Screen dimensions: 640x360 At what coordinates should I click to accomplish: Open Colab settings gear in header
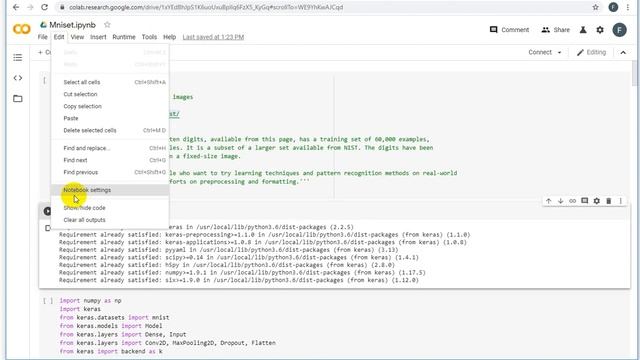(x=600, y=30)
